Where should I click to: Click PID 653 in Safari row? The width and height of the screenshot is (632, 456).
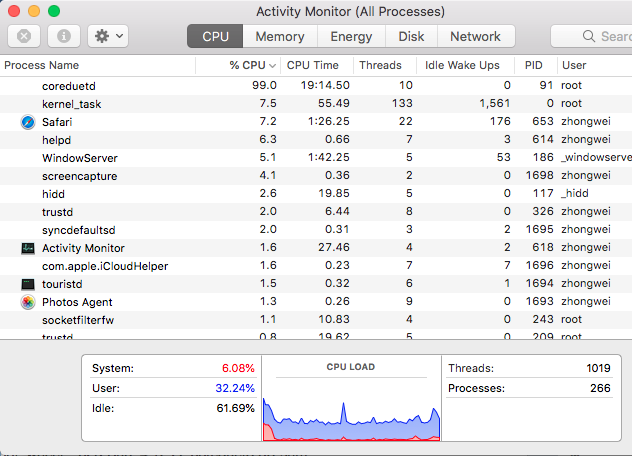[543, 121]
